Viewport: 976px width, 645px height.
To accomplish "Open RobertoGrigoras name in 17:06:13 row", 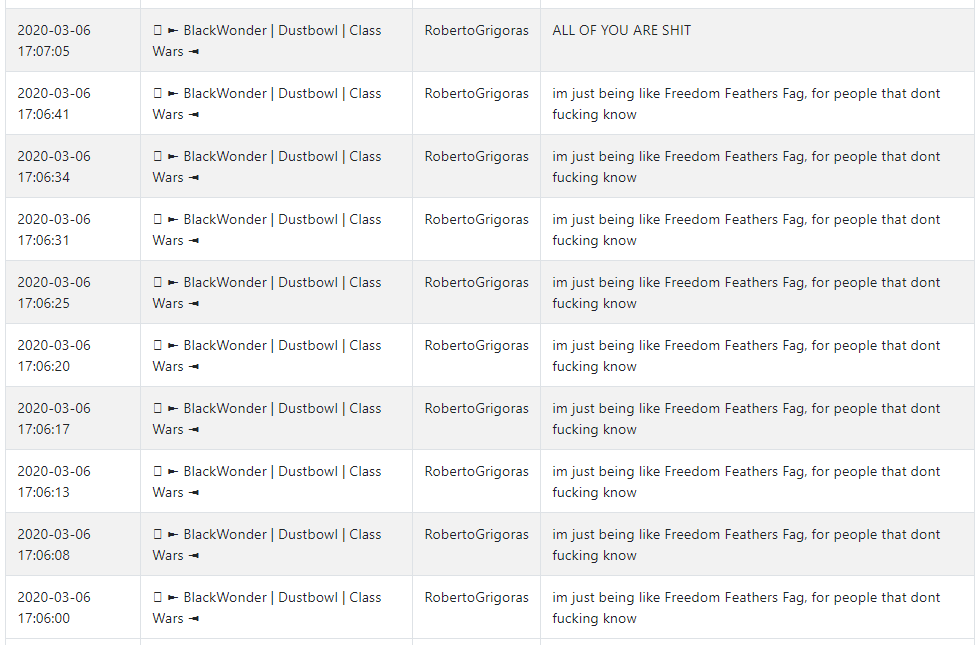I will pos(476,471).
